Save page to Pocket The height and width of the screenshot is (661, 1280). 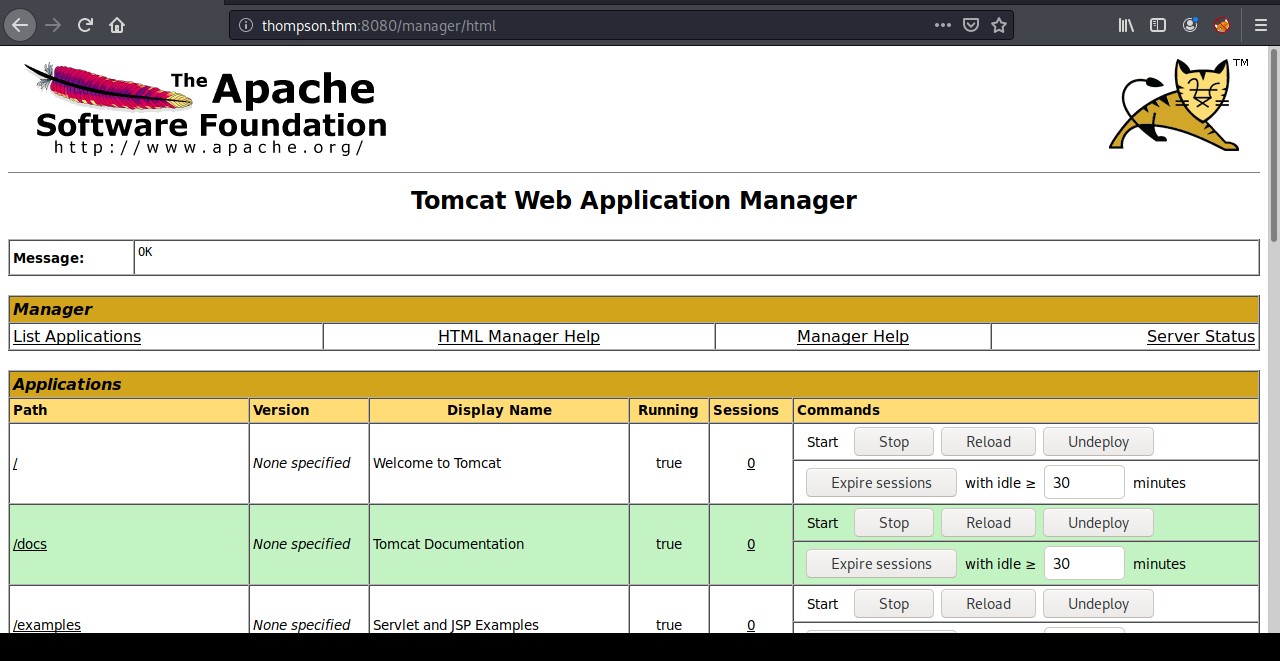tap(970, 25)
